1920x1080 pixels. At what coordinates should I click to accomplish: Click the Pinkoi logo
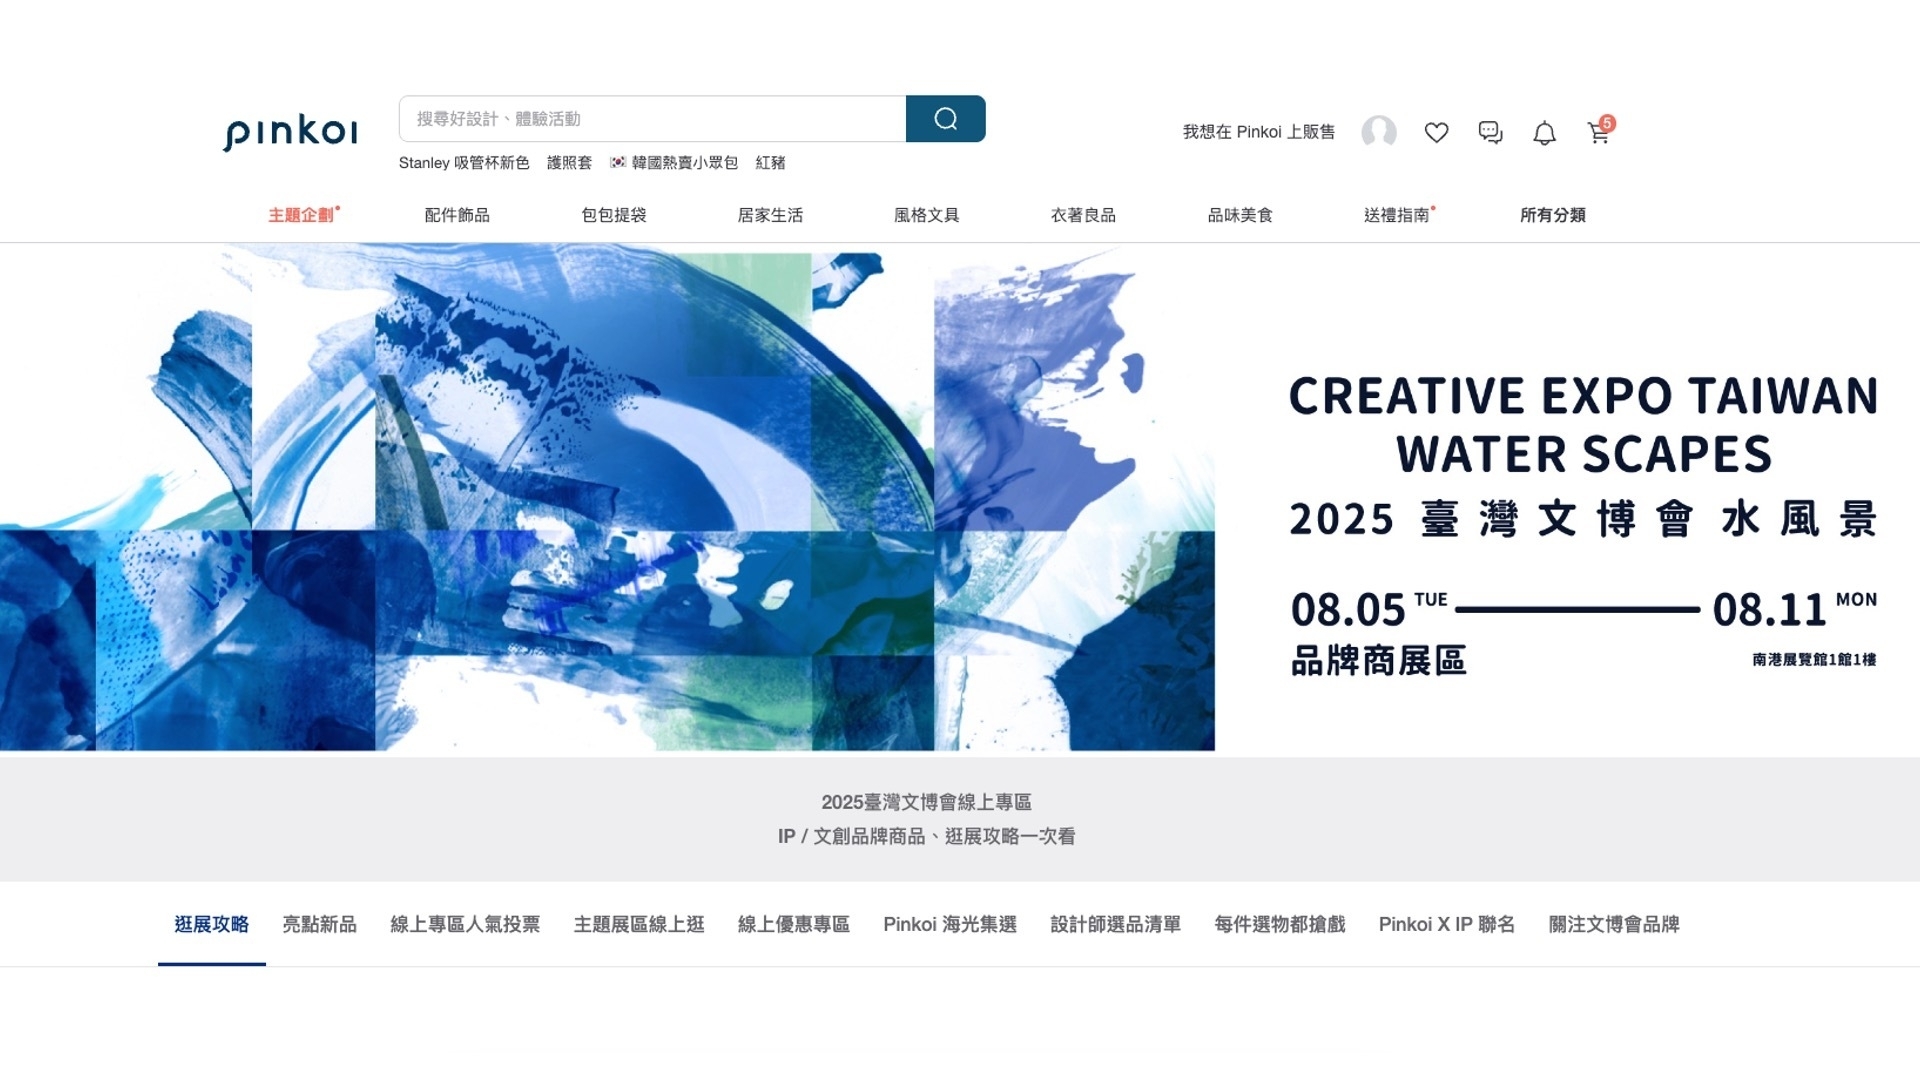[290, 133]
